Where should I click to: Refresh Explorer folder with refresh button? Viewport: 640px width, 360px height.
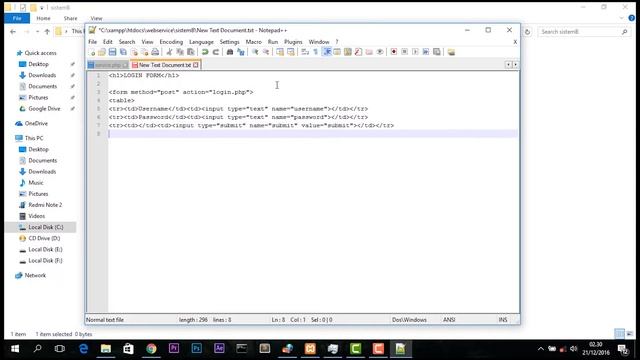pos(527,31)
